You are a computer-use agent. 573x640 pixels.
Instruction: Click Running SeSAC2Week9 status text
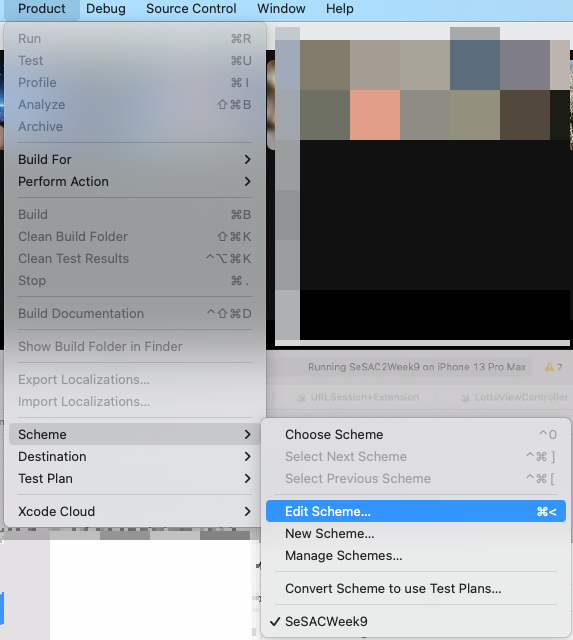[417, 367]
